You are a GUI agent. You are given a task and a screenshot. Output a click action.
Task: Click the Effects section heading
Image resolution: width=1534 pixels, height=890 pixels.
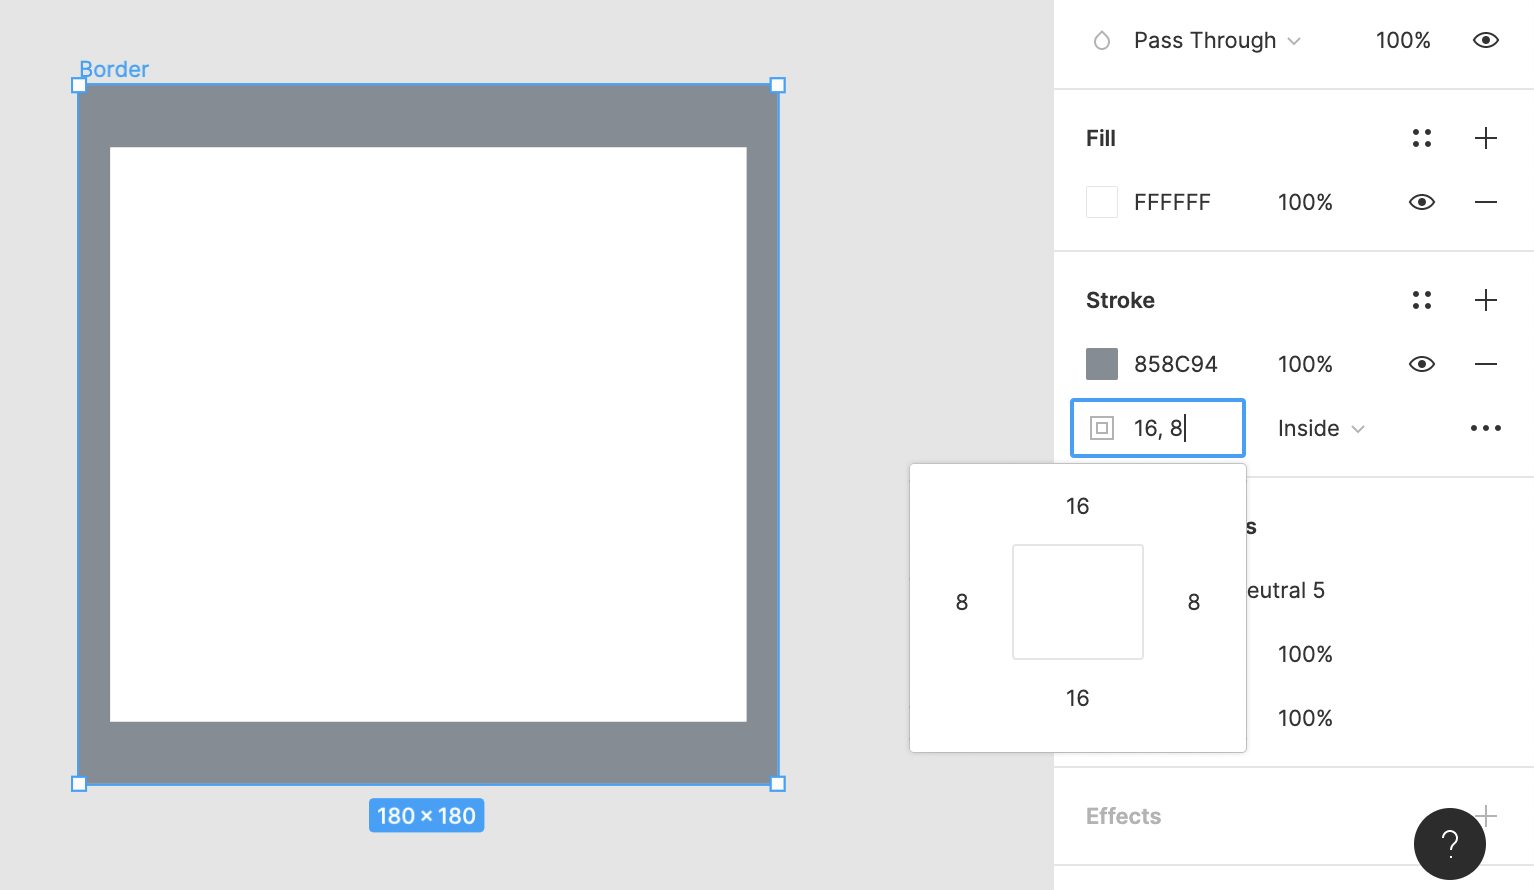coord(1123,817)
